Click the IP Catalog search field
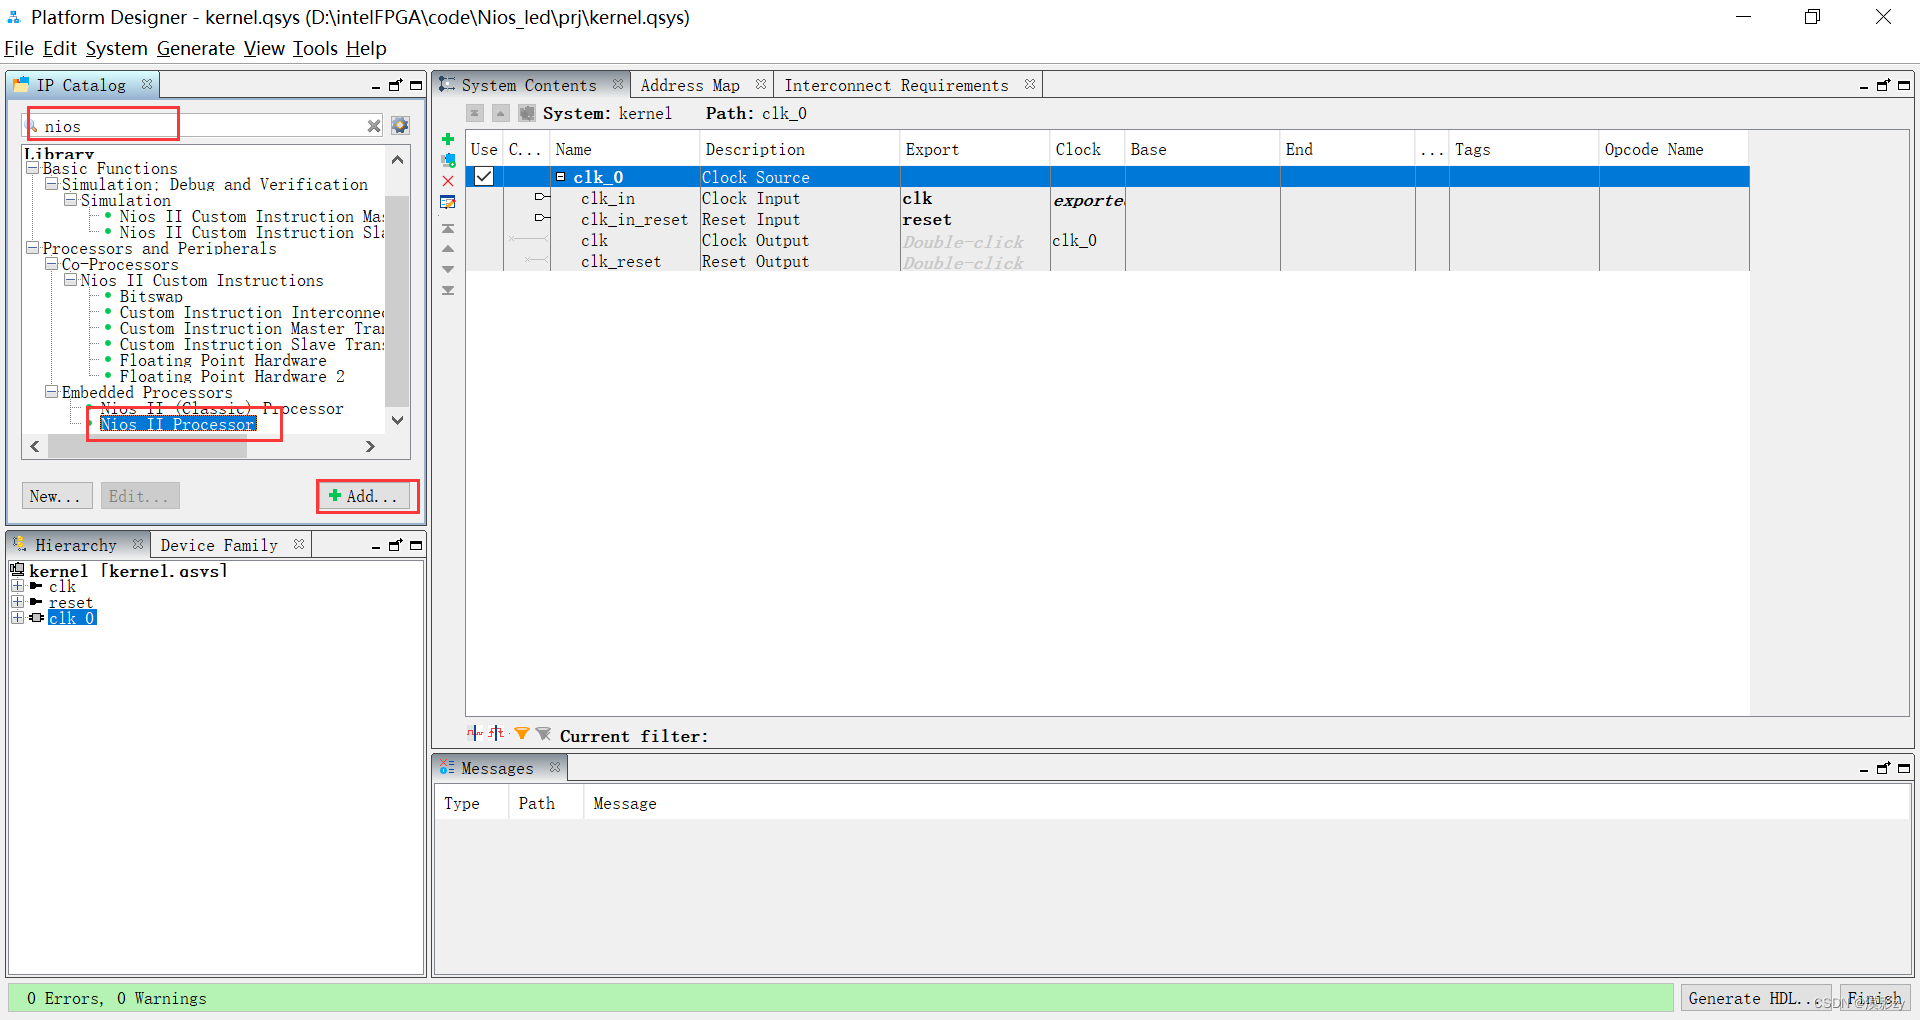1920x1020 pixels. tap(200, 126)
